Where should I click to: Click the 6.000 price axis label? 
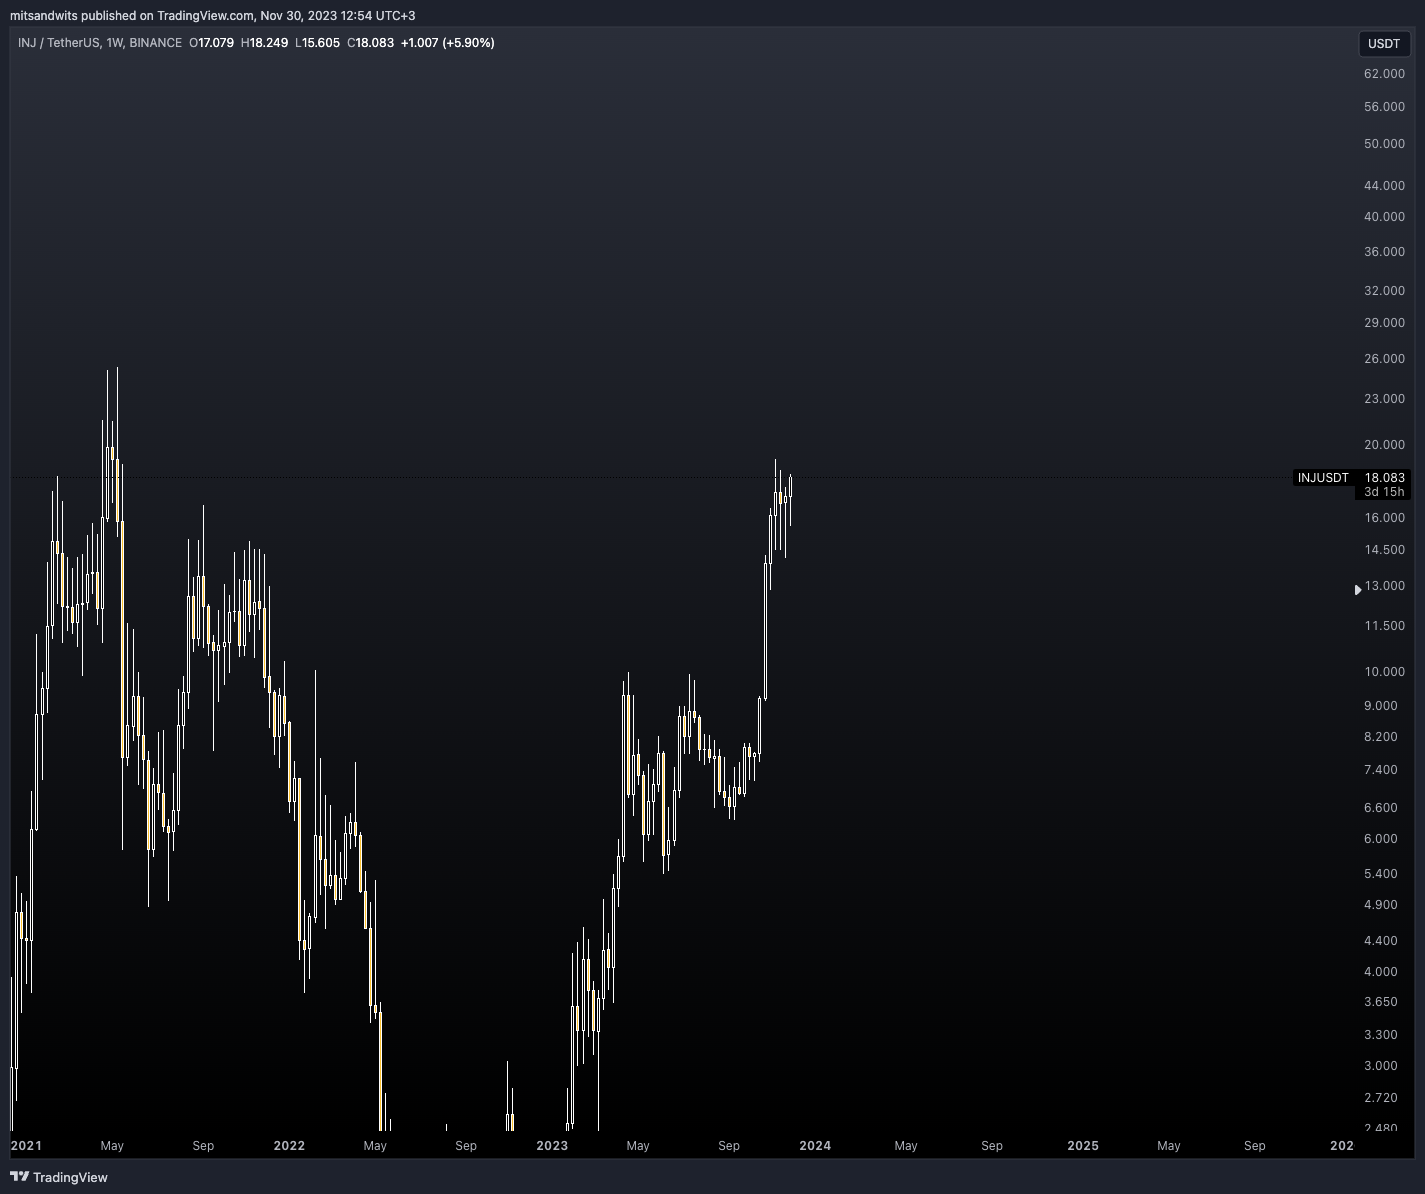[1381, 839]
